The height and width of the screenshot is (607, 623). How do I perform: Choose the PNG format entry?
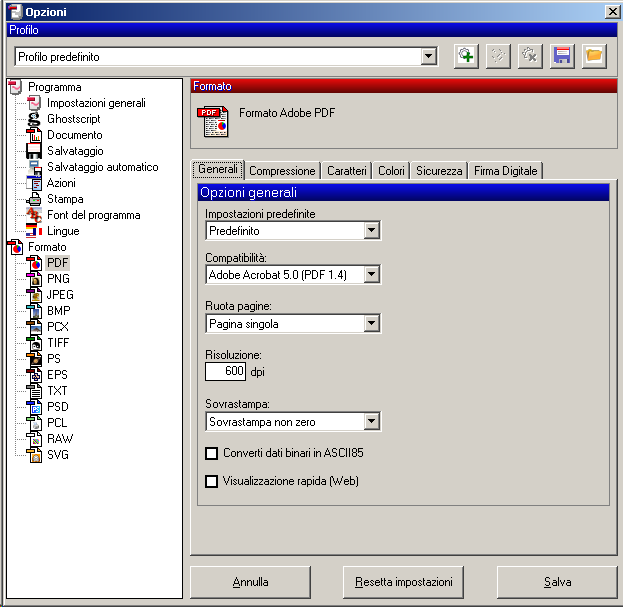(x=58, y=279)
